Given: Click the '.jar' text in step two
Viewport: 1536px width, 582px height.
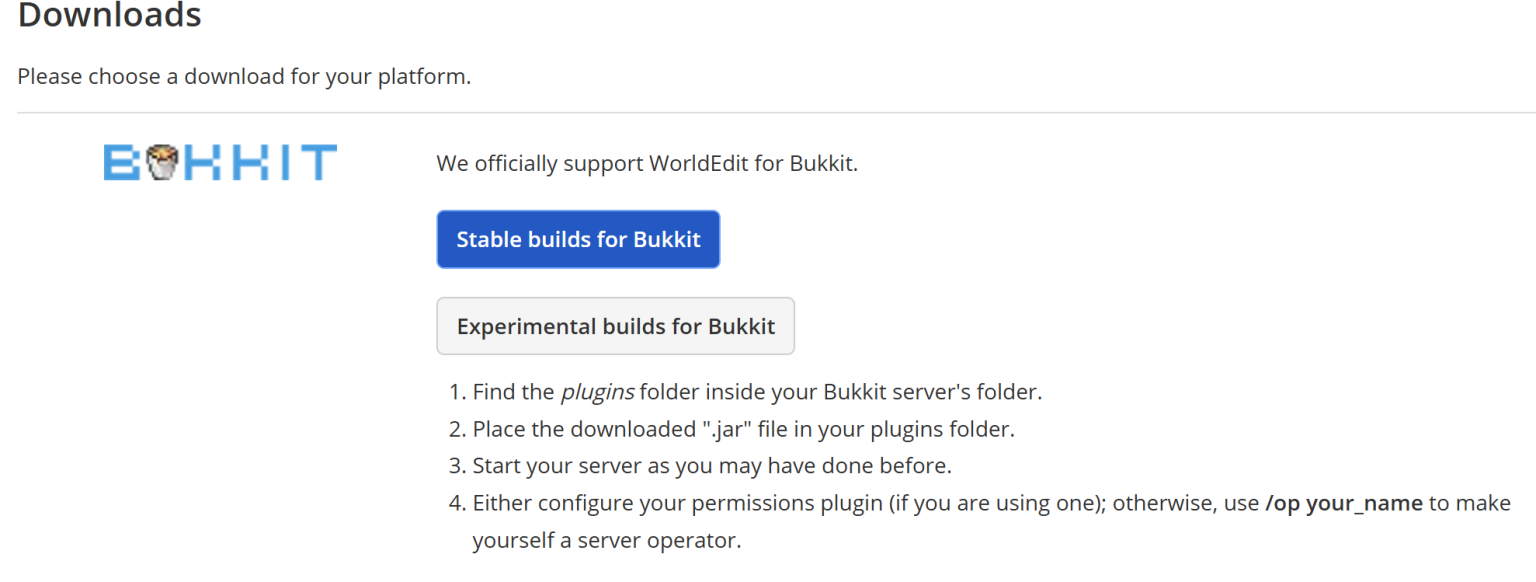Looking at the screenshot, I should tap(727, 430).
